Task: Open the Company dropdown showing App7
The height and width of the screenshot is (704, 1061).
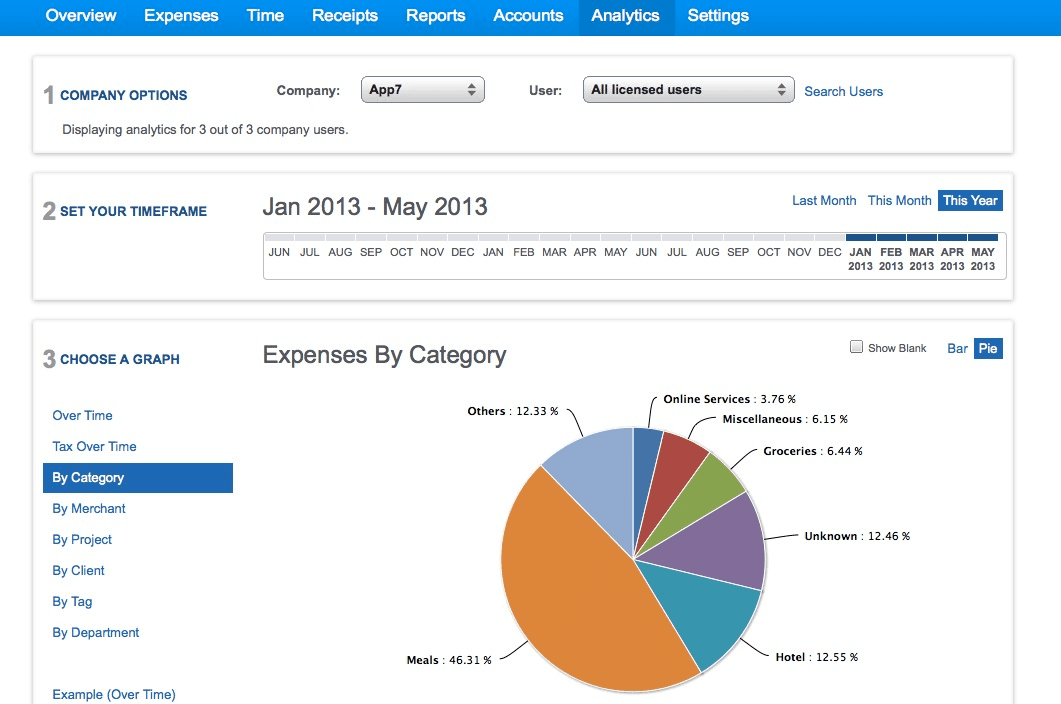Action: tap(422, 90)
